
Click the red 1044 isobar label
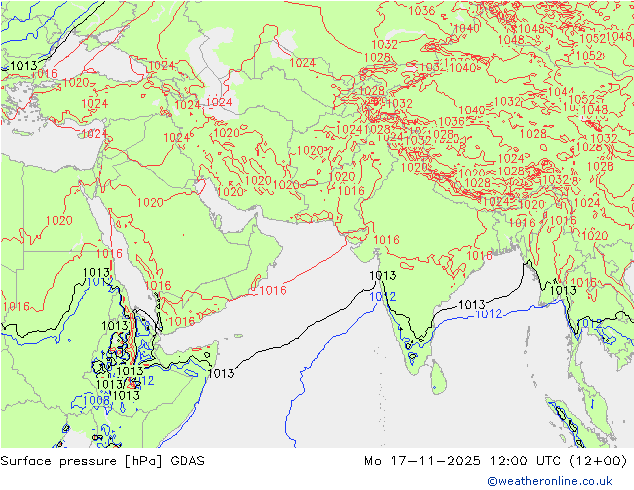pyautogui.click(x=560, y=92)
